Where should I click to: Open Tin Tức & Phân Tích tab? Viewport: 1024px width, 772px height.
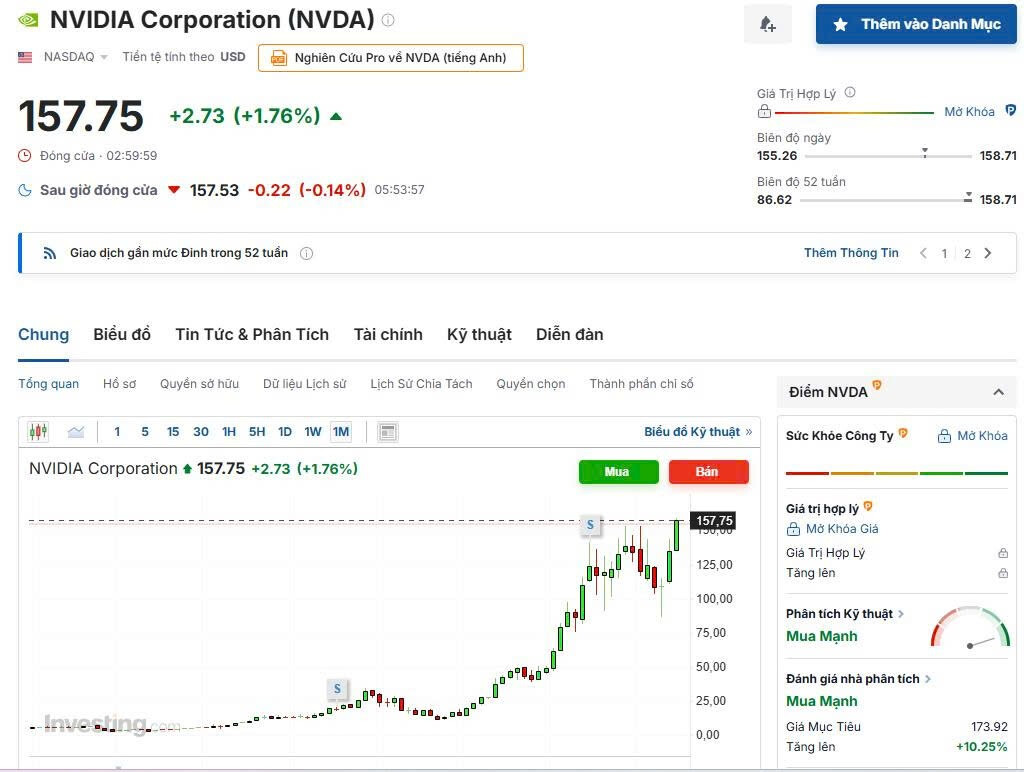[252, 334]
